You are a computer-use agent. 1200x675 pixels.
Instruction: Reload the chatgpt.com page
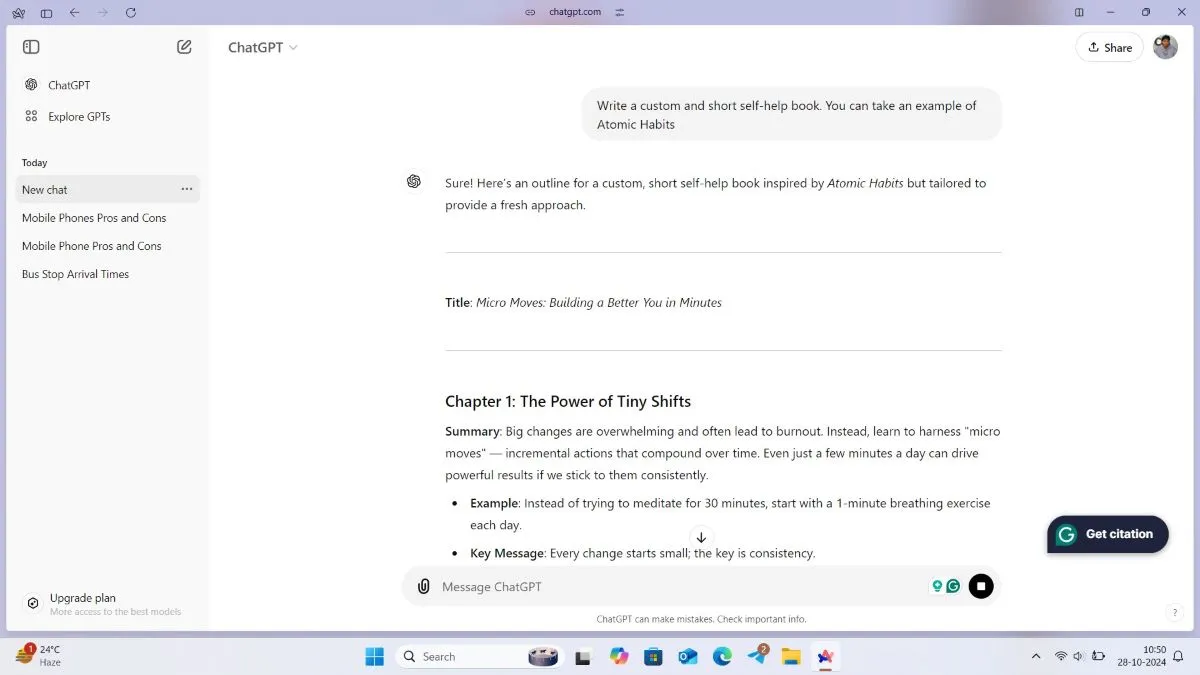click(131, 13)
